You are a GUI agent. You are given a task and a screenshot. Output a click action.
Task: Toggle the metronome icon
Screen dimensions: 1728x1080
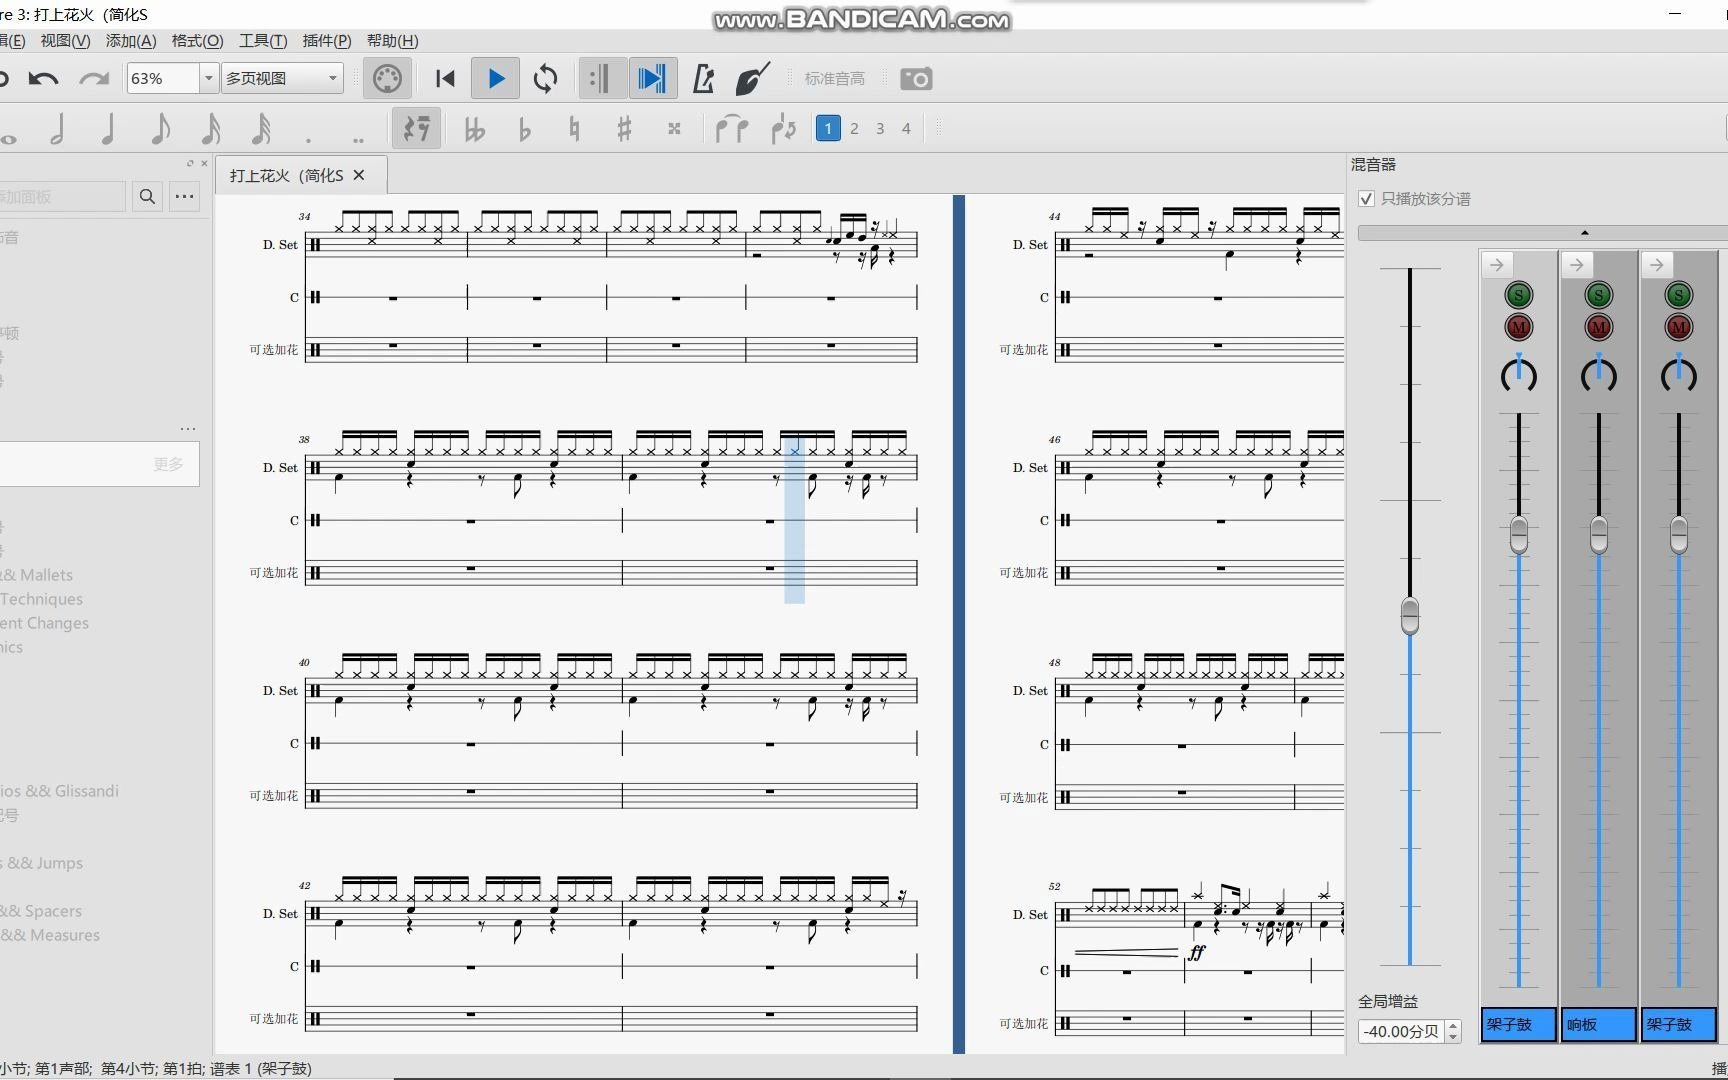point(703,79)
